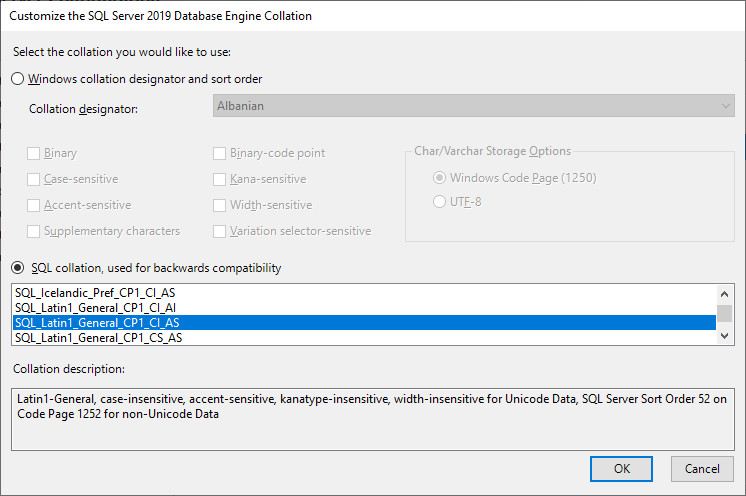The image size is (746, 496).
Task: Choose UTF-8 storage option
Action: [439, 202]
